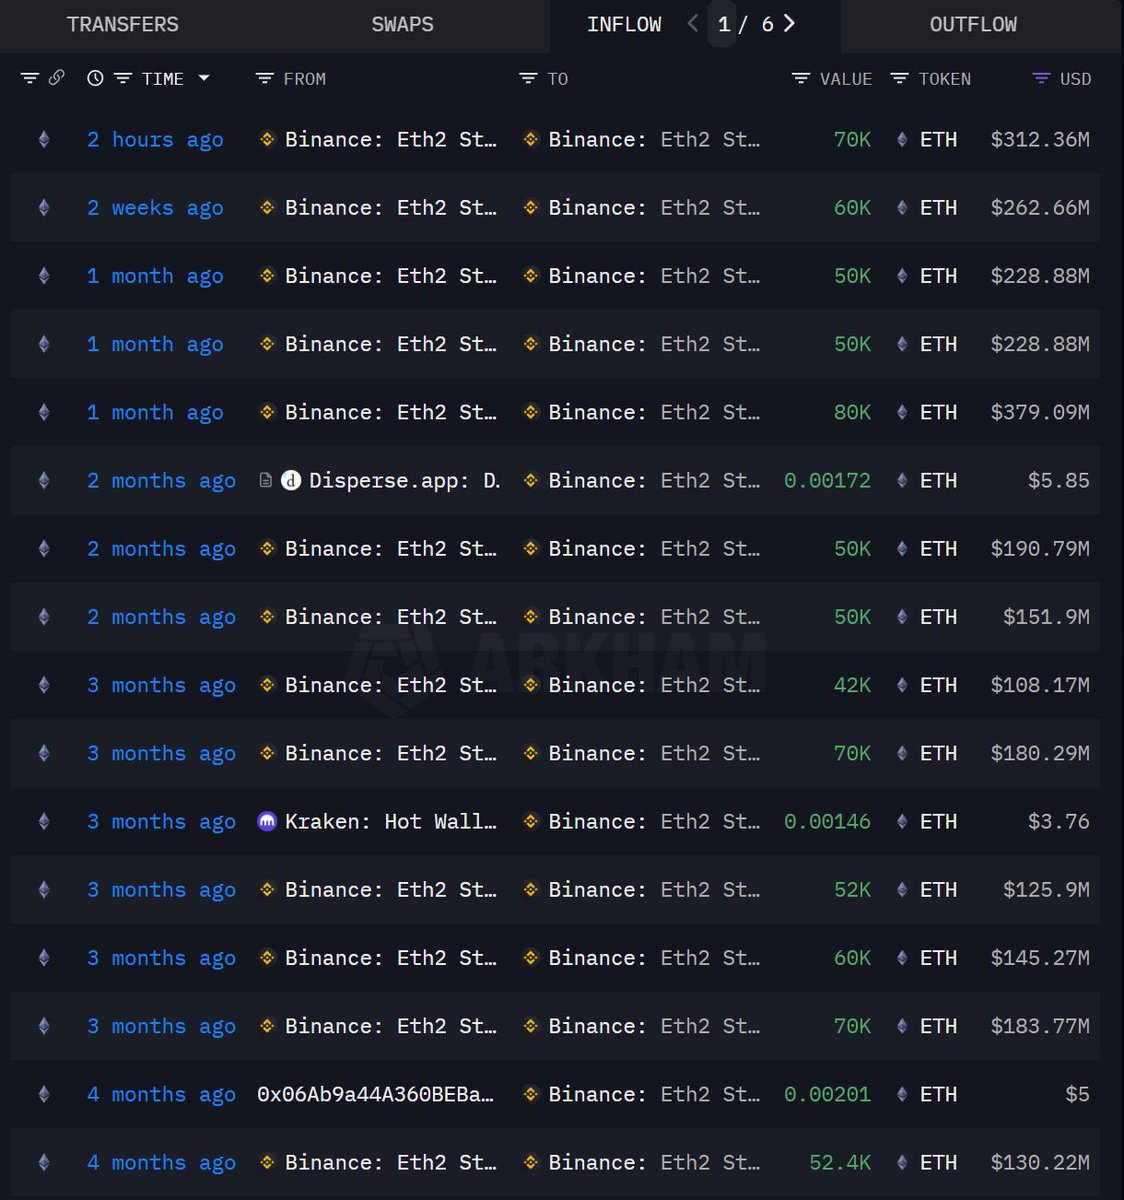The width and height of the screenshot is (1124, 1200).
Task: Select the $125.9M USD amount
Action: (1046, 890)
